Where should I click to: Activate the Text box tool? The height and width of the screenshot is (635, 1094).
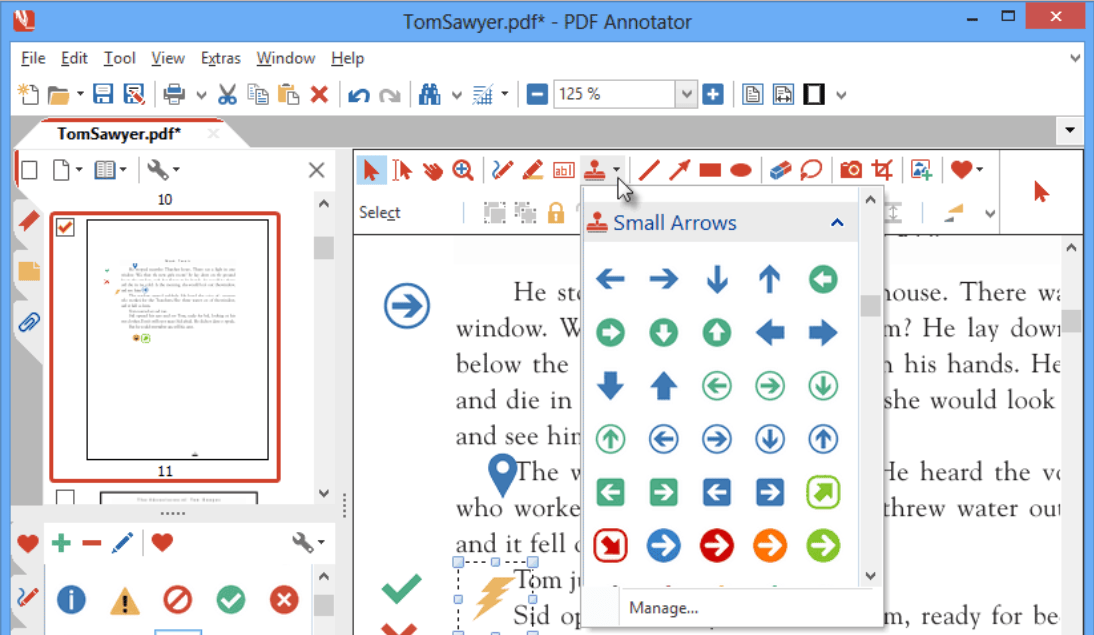(x=563, y=170)
